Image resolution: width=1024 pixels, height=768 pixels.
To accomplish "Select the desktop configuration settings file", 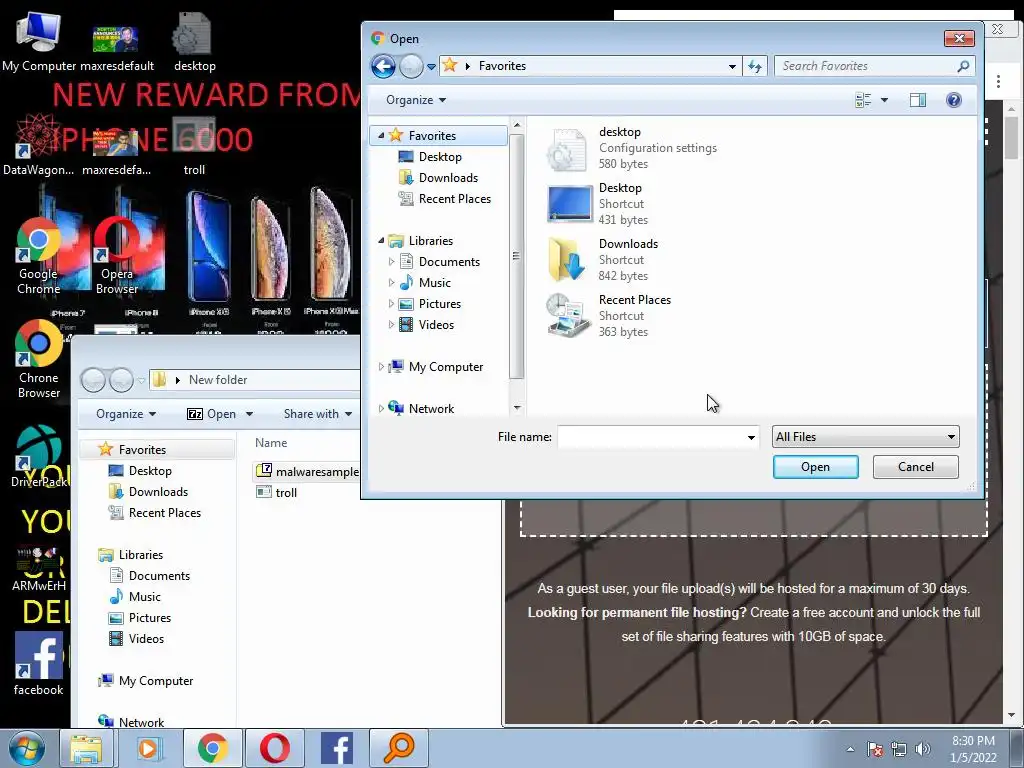I will (x=631, y=148).
